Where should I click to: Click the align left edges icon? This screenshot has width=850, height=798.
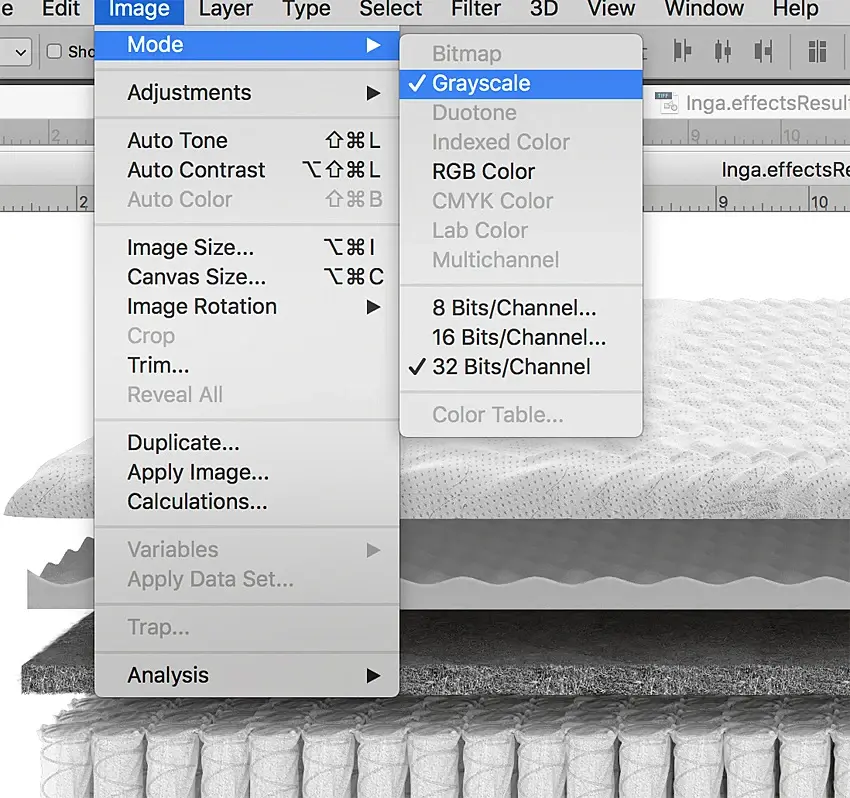(x=682, y=52)
